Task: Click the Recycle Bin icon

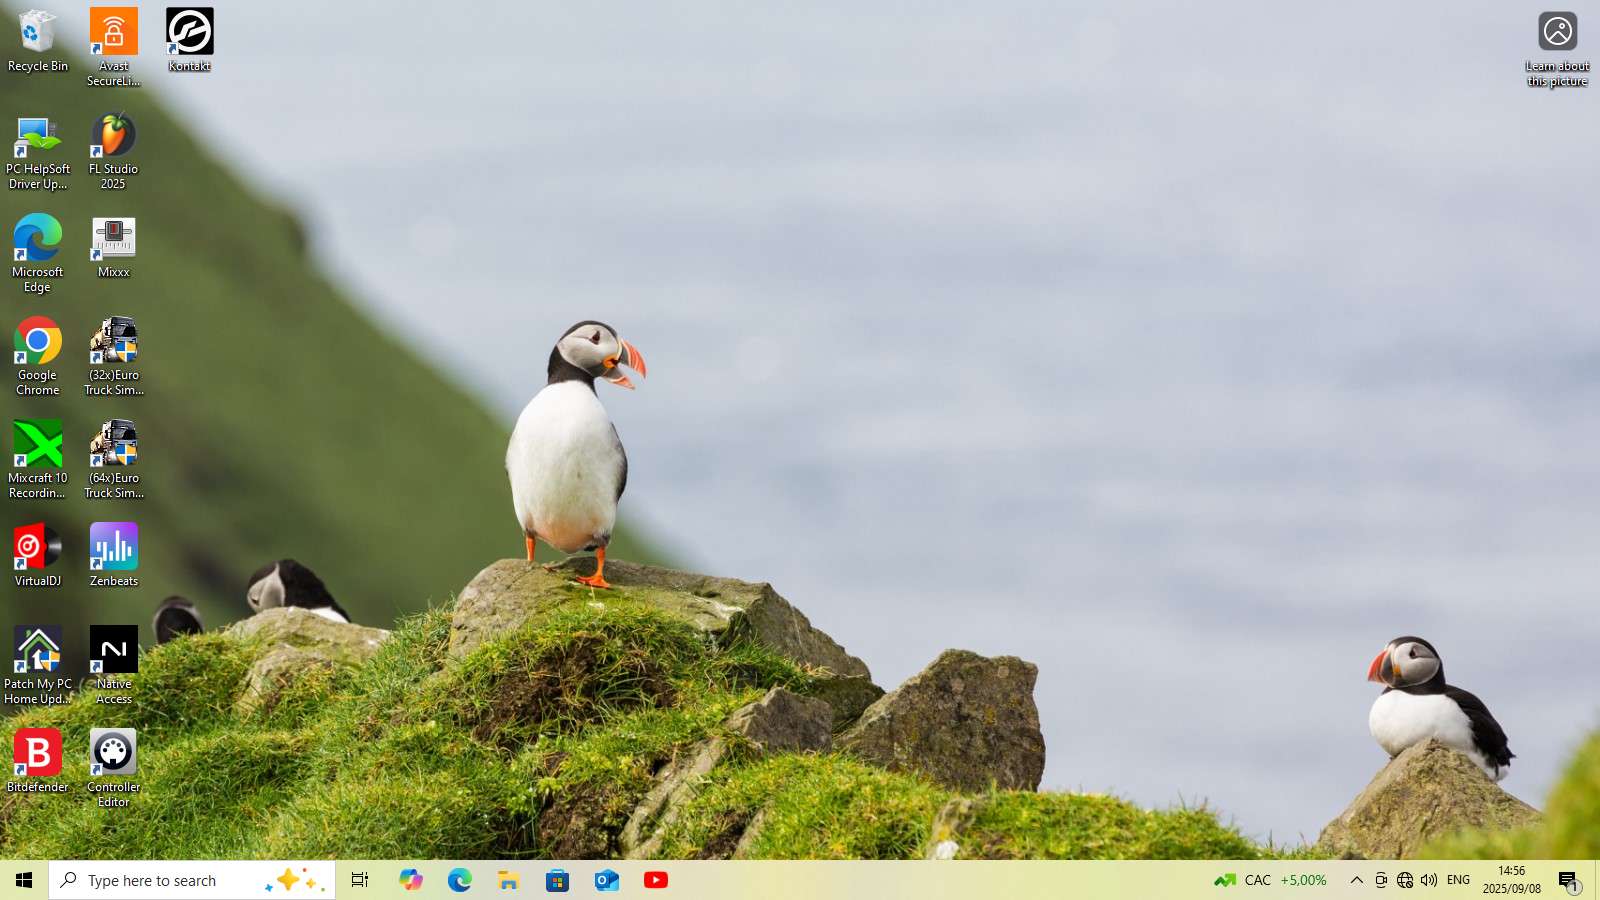Action: pyautogui.click(x=38, y=33)
